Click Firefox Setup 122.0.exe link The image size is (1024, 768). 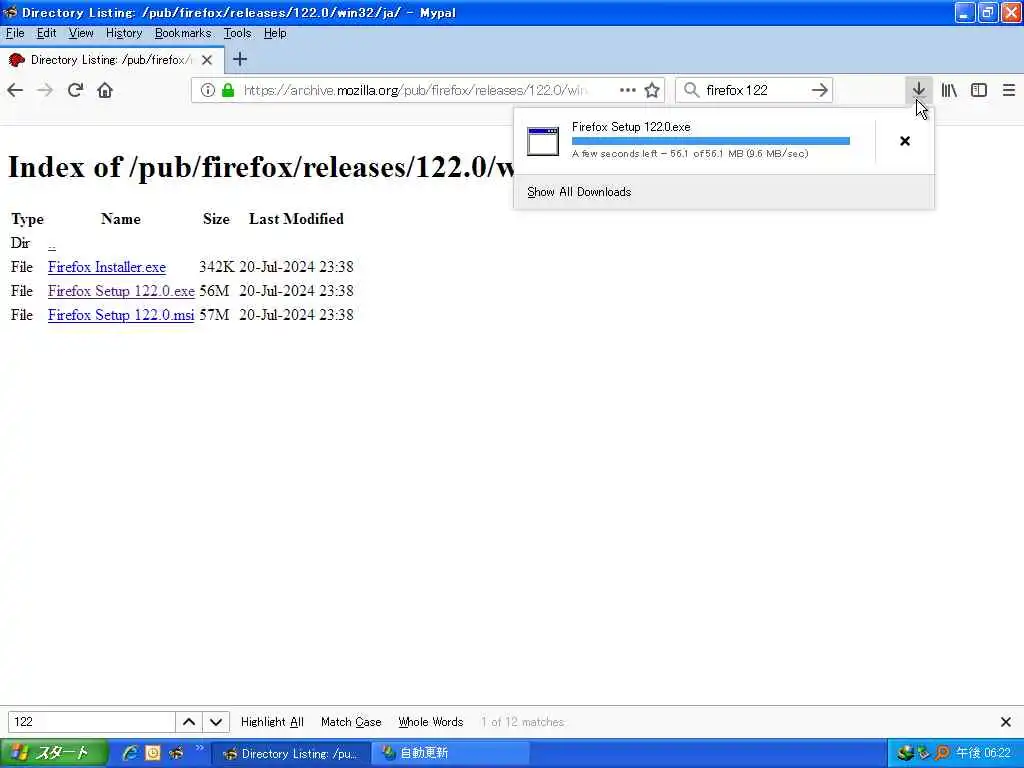point(121,291)
